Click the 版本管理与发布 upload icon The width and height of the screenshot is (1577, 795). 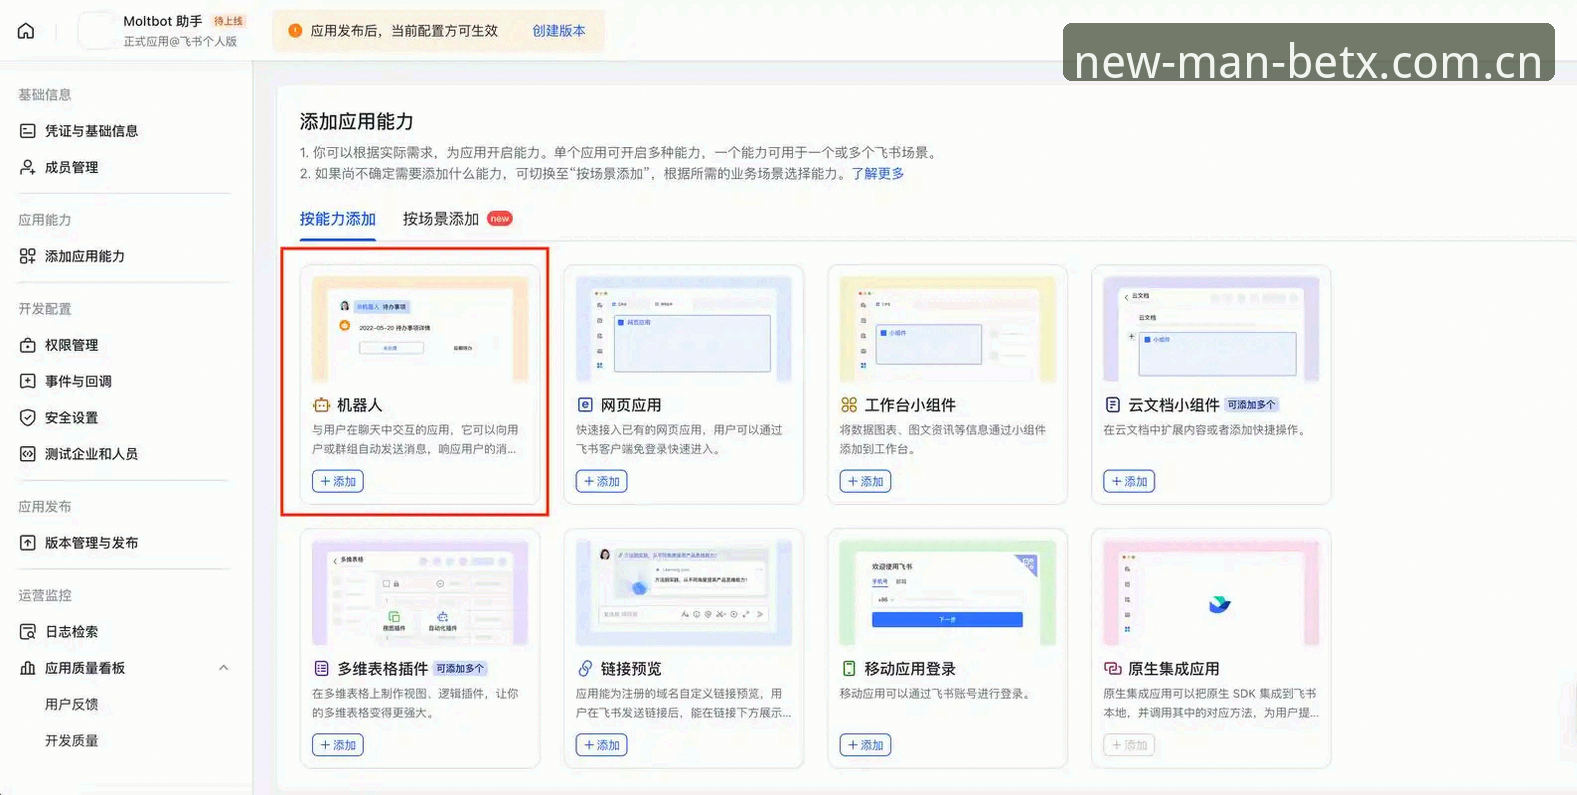click(28, 543)
